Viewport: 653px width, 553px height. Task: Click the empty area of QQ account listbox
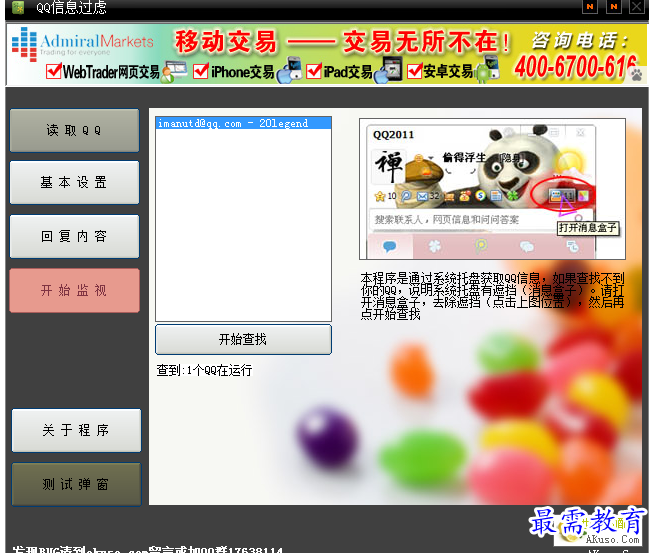point(243,225)
